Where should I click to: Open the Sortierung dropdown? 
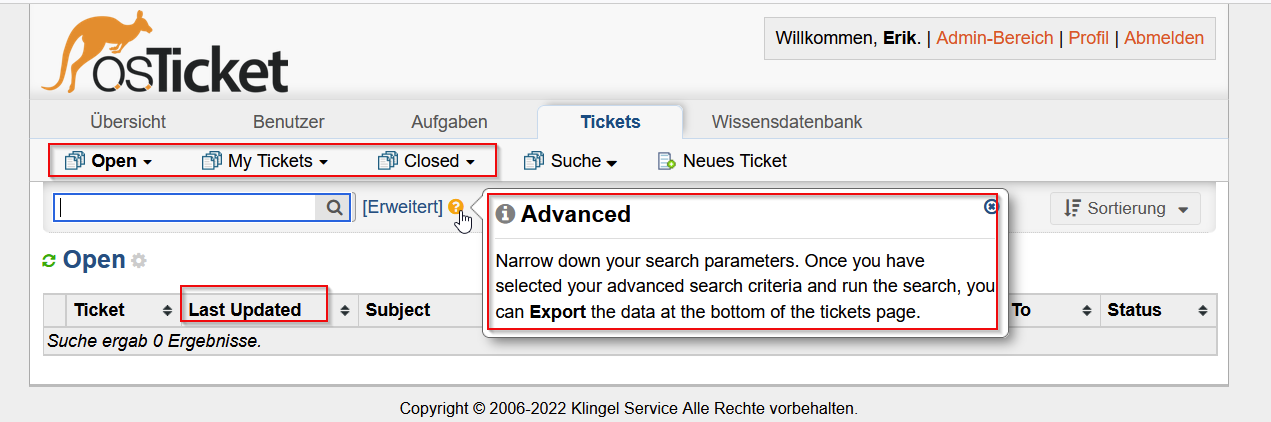click(1125, 208)
